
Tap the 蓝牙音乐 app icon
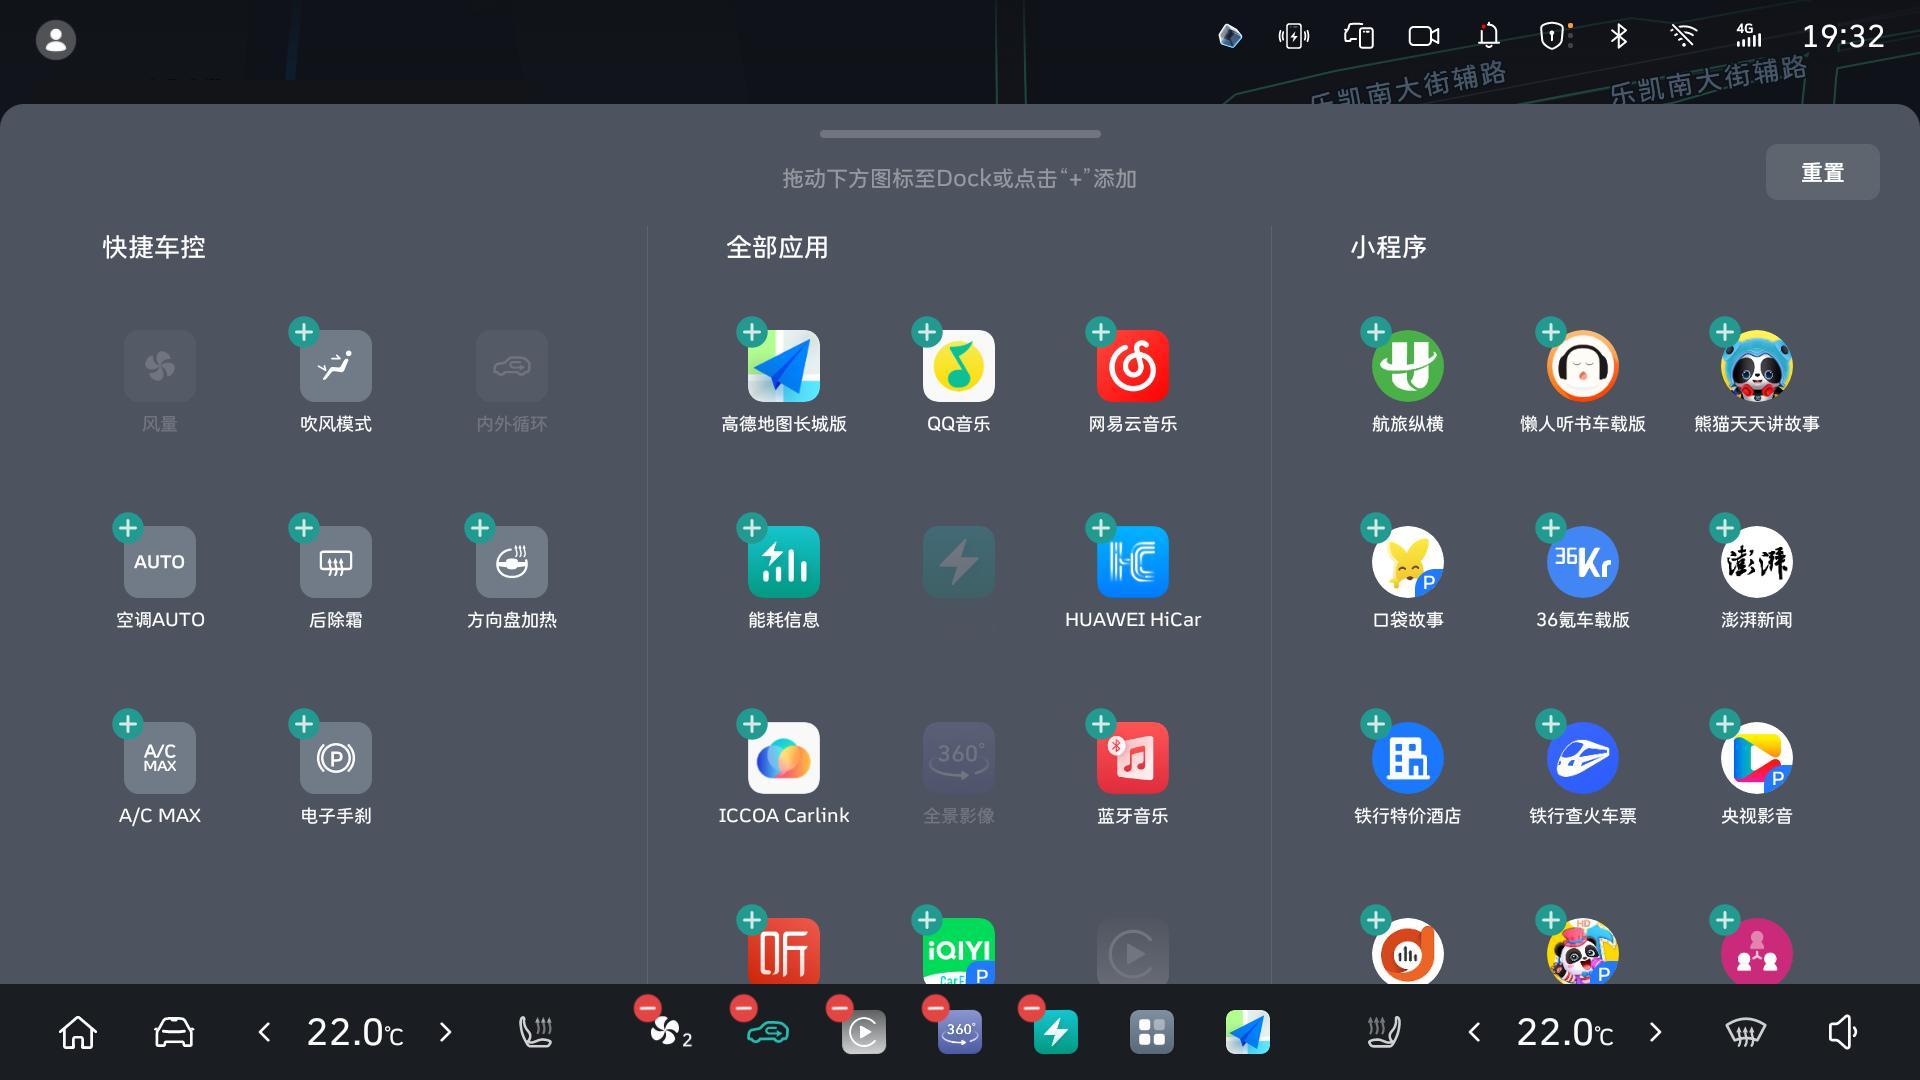(x=1132, y=758)
